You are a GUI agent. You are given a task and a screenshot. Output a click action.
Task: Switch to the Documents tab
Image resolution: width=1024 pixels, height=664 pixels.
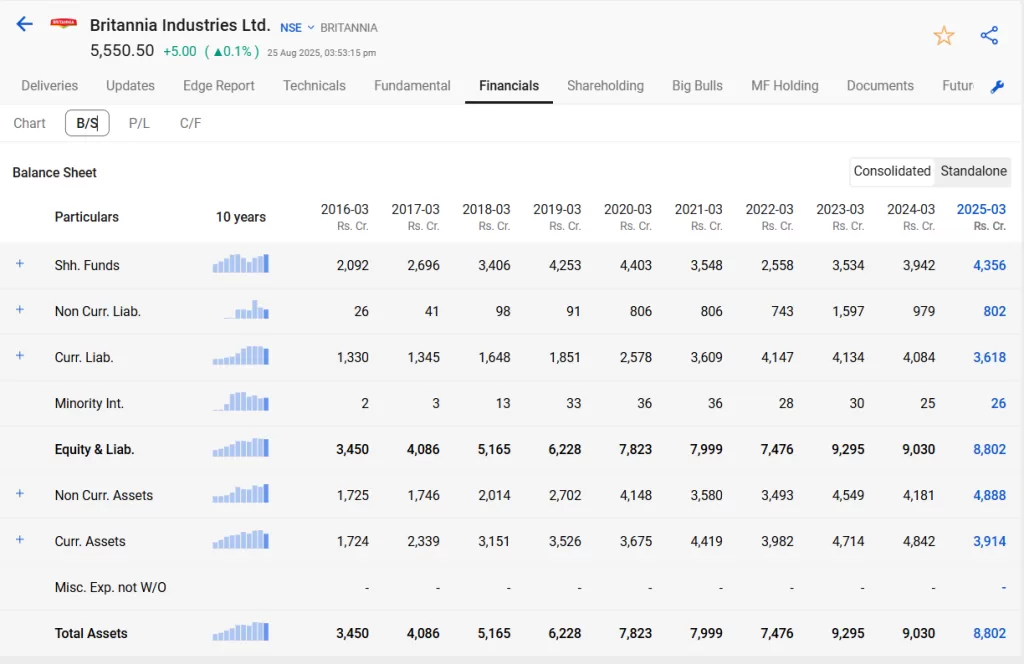[880, 86]
